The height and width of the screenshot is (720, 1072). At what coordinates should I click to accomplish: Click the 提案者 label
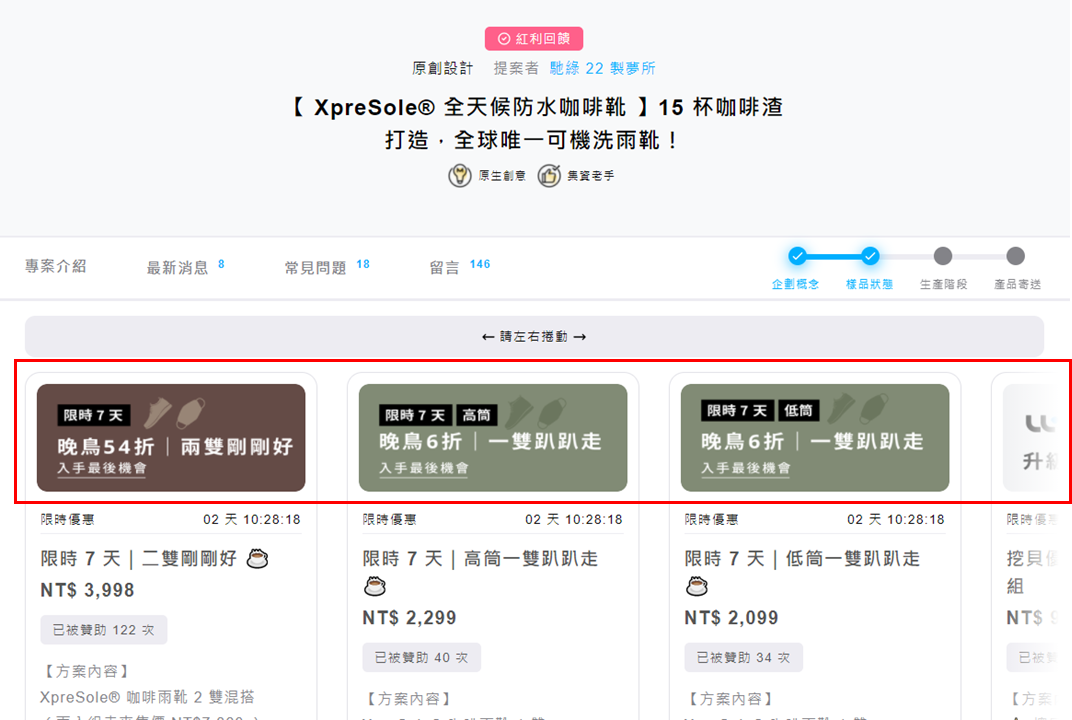(x=516, y=68)
